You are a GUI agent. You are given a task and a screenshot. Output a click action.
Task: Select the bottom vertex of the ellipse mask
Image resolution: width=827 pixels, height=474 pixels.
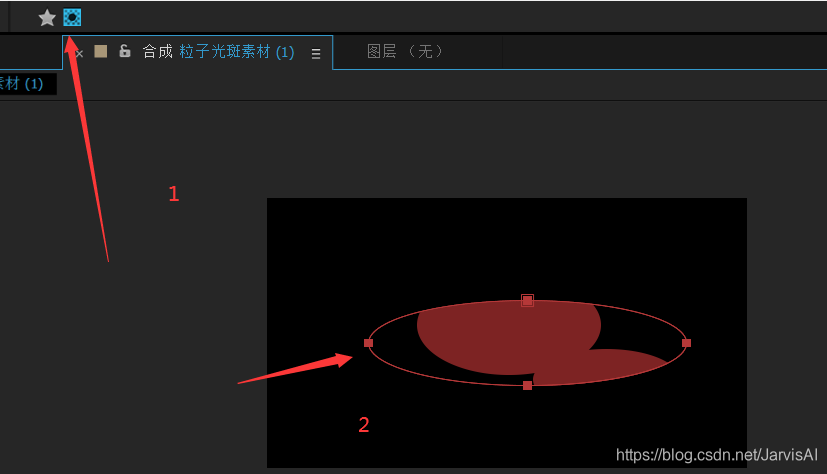click(x=527, y=385)
